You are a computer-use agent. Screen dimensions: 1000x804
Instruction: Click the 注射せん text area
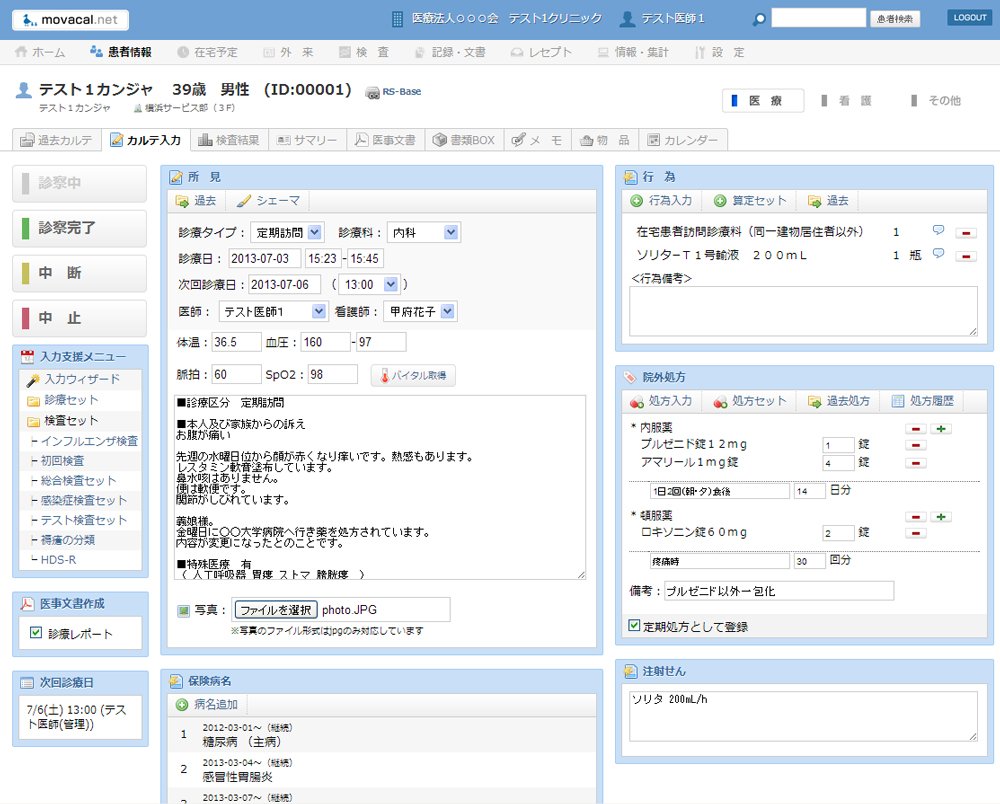[x=803, y=716]
